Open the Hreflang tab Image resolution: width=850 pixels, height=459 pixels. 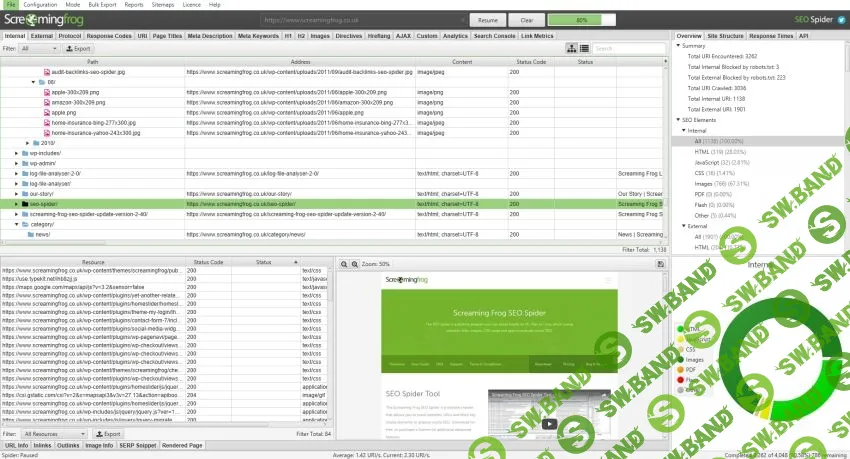[379, 36]
